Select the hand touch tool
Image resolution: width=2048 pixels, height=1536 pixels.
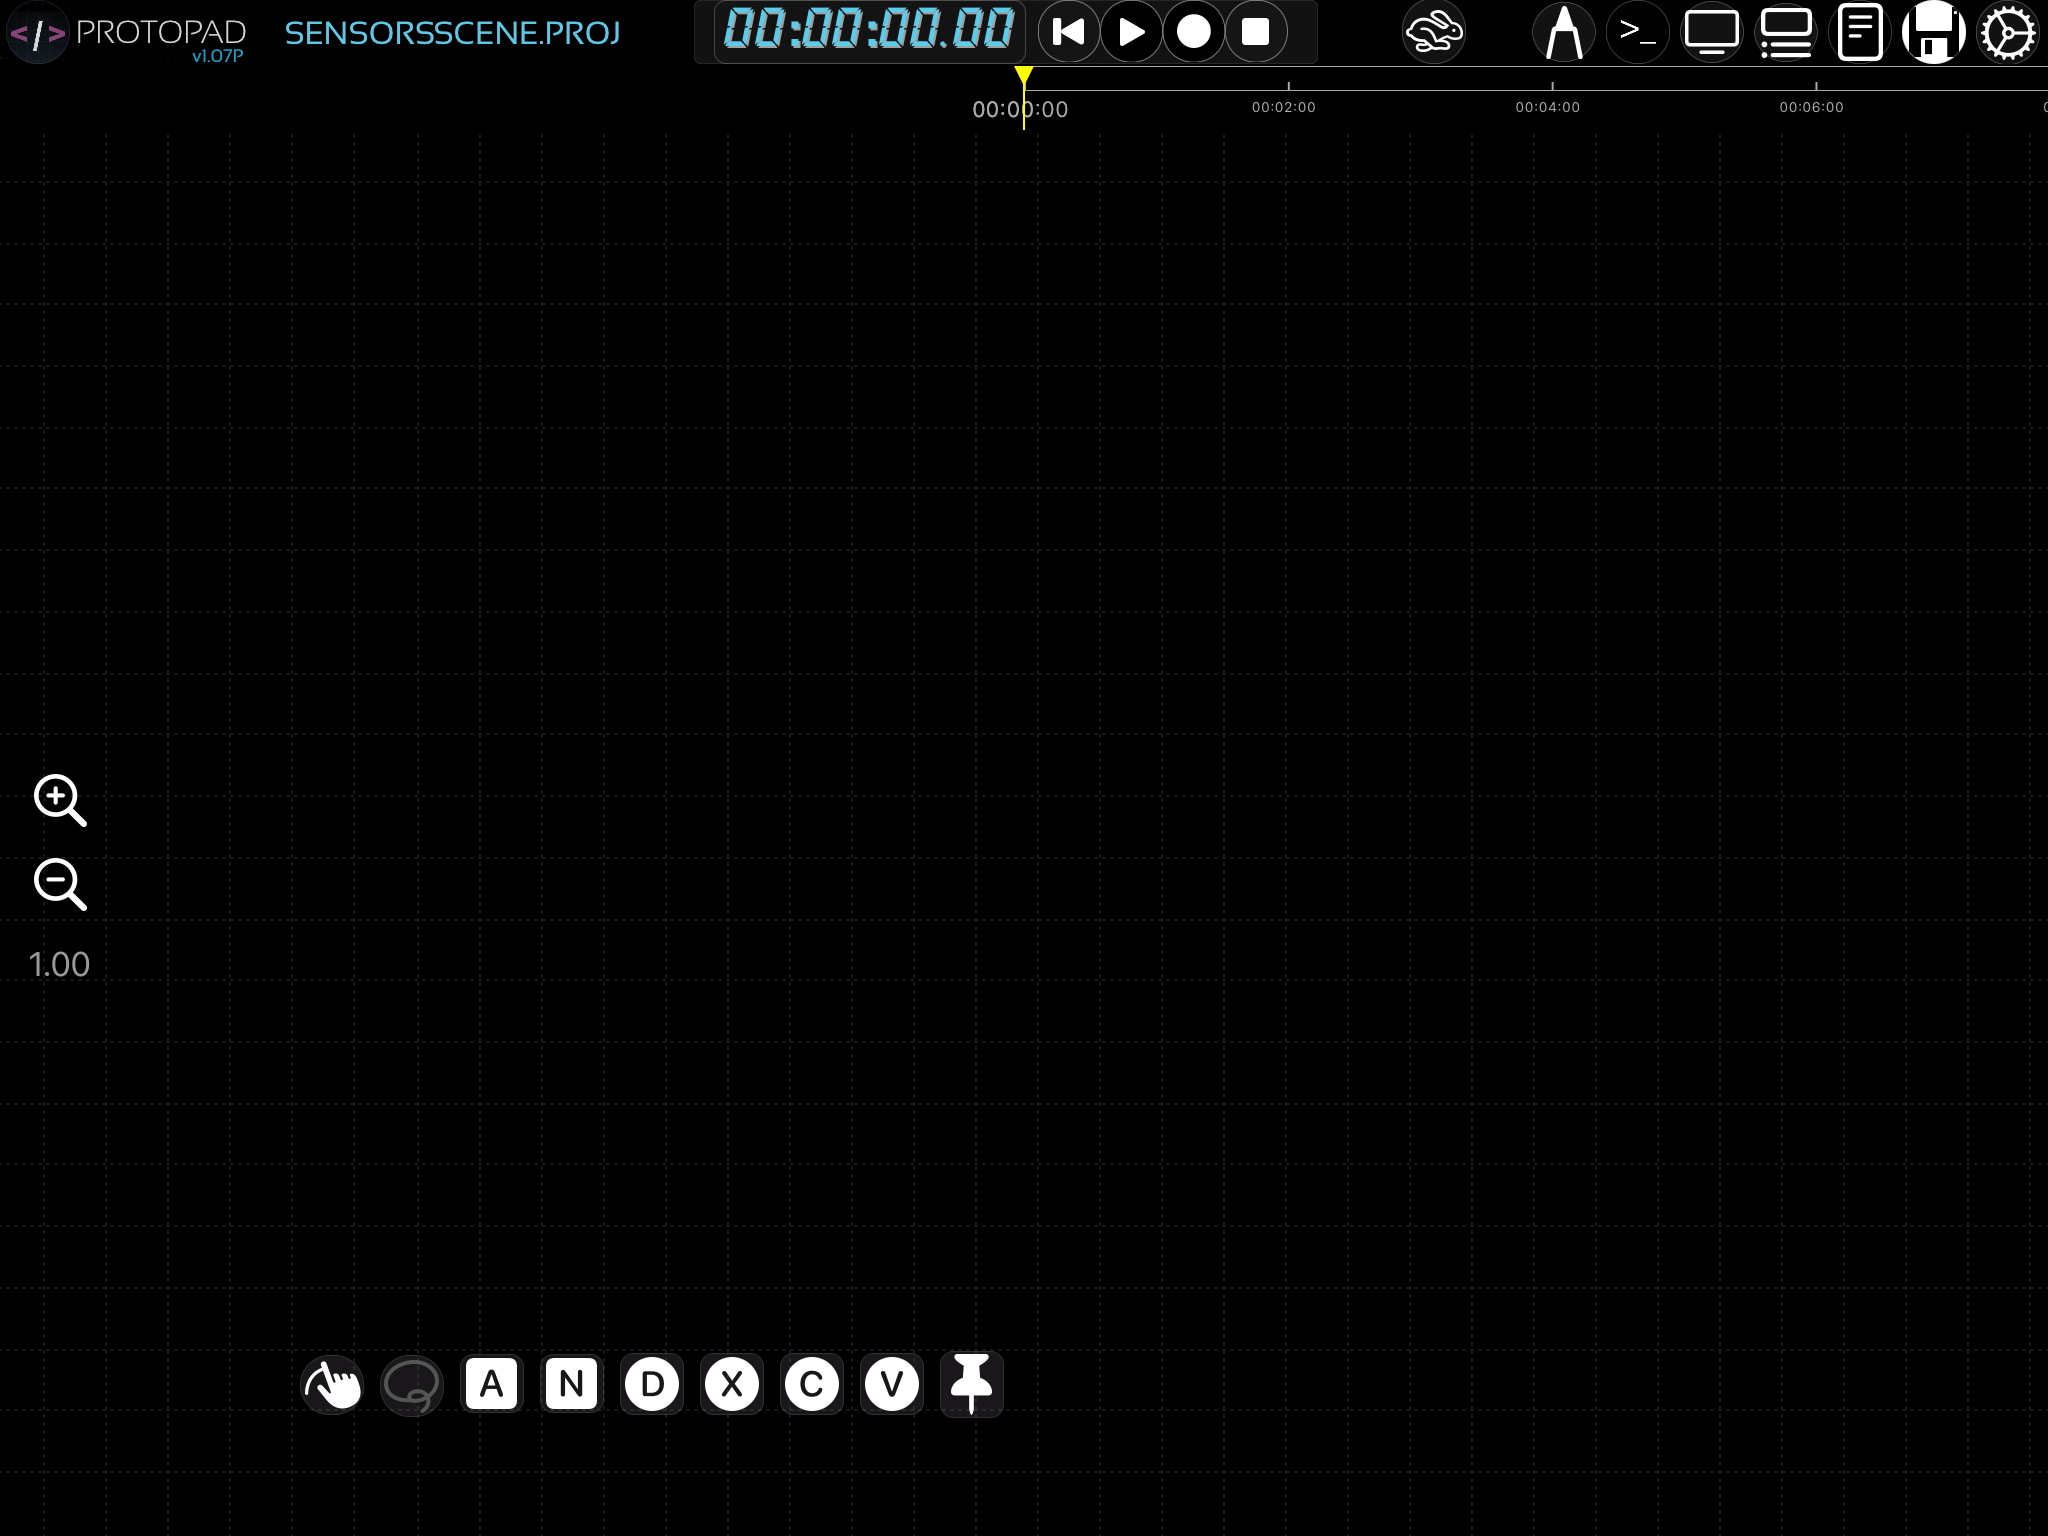coord(332,1385)
